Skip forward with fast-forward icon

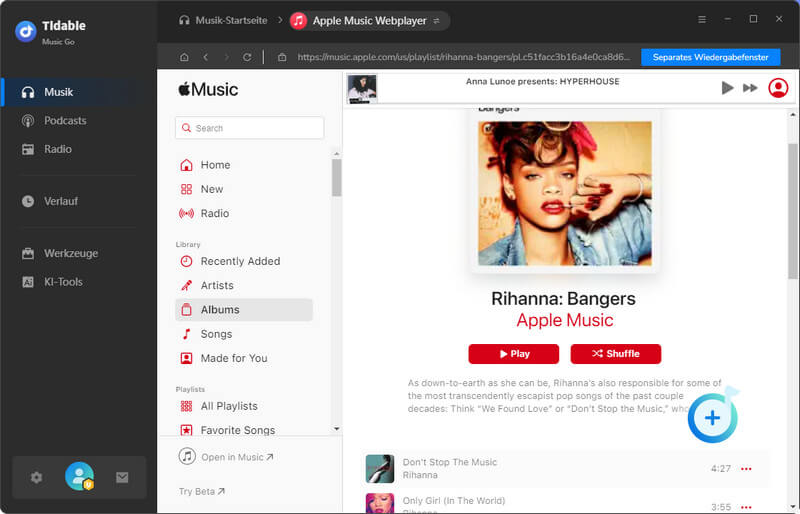coord(750,88)
